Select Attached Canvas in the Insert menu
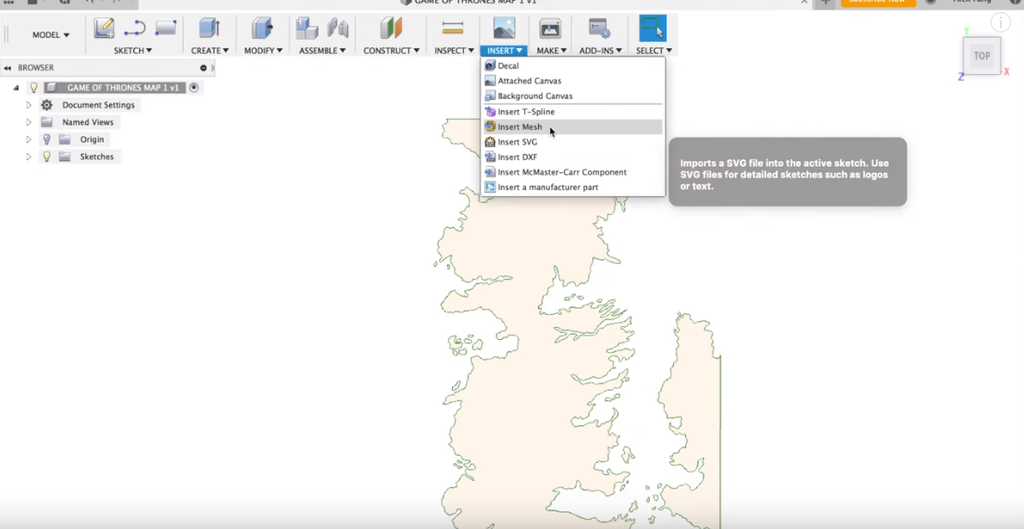 (x=529, y=81)
